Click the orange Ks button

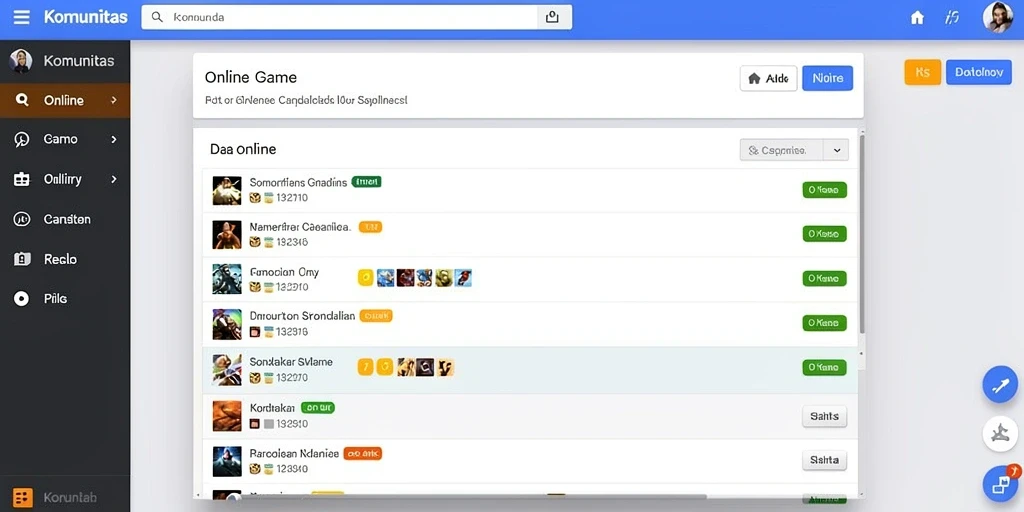click(922, 72)
